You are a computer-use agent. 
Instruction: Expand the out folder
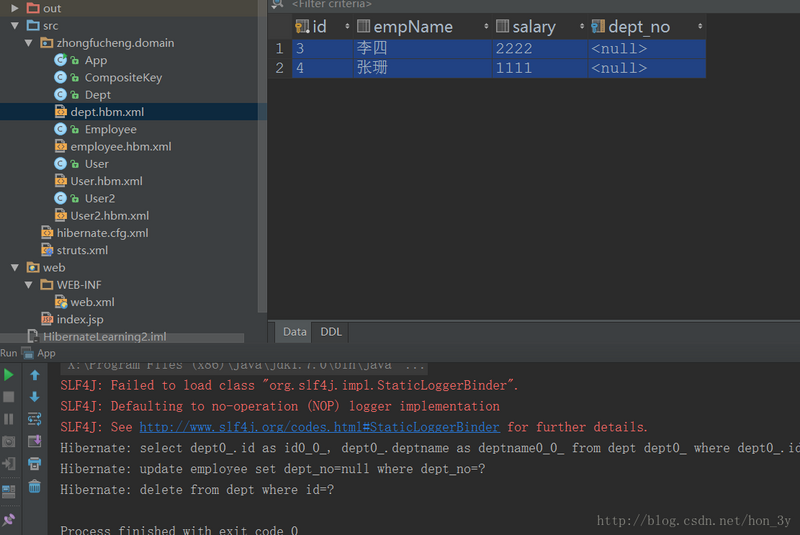[x=15, y=8]
